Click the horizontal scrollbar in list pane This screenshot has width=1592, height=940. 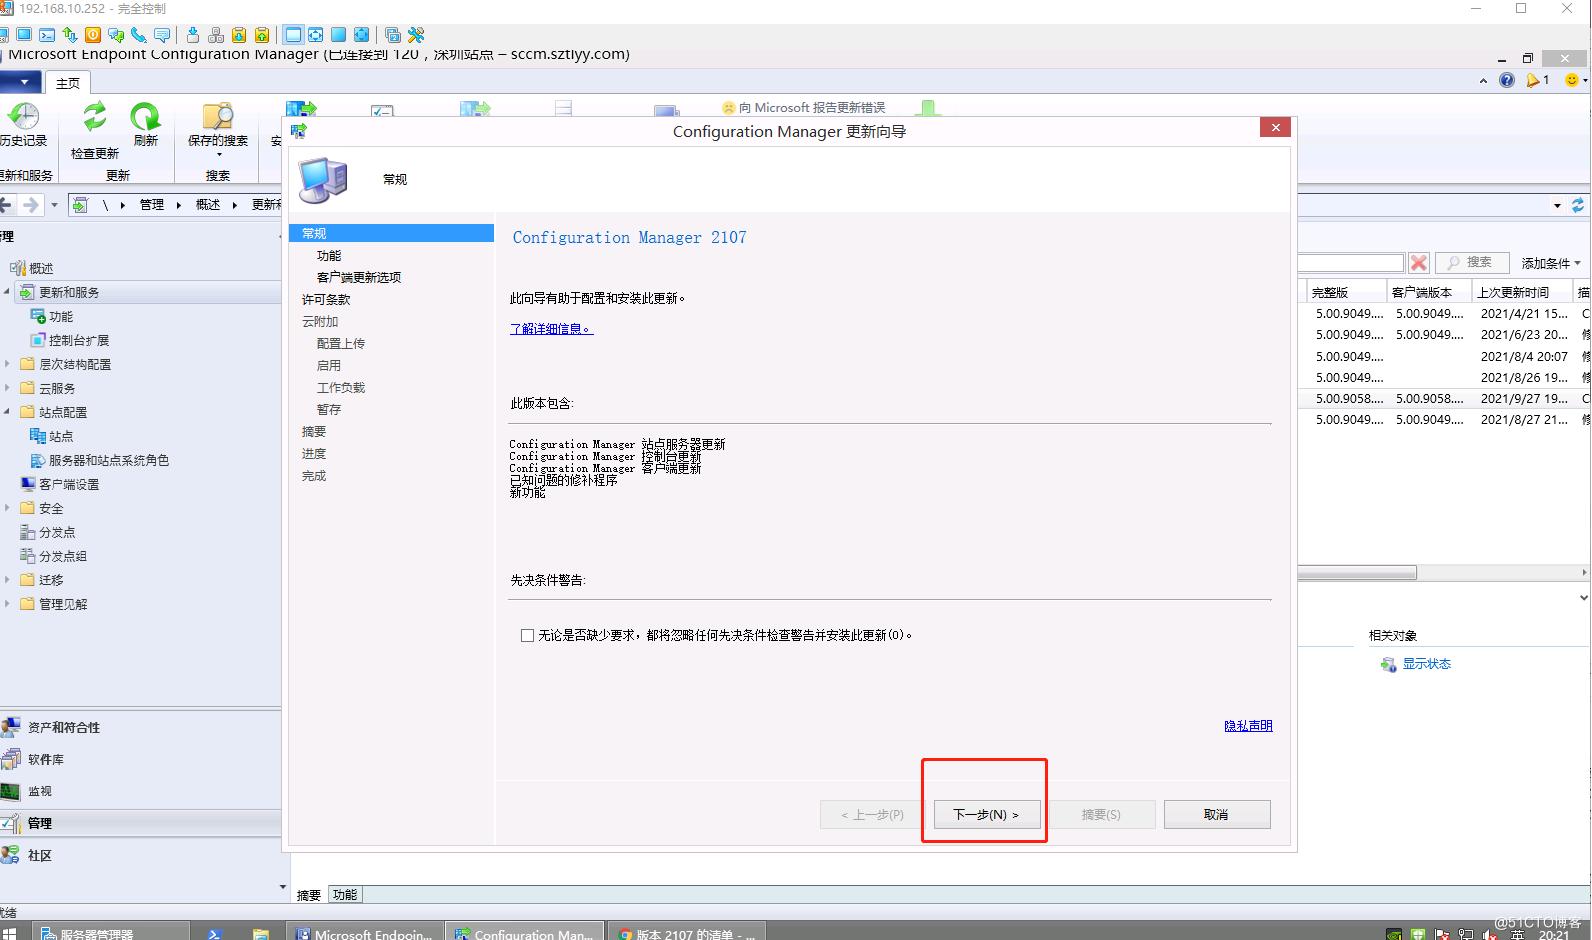[x=1357, y=573]
